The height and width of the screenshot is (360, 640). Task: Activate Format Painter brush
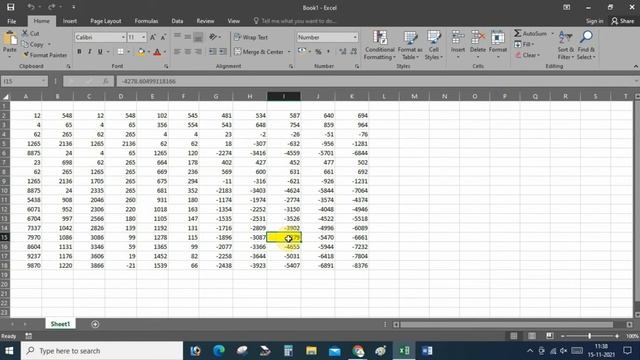(x=44, y=55)
